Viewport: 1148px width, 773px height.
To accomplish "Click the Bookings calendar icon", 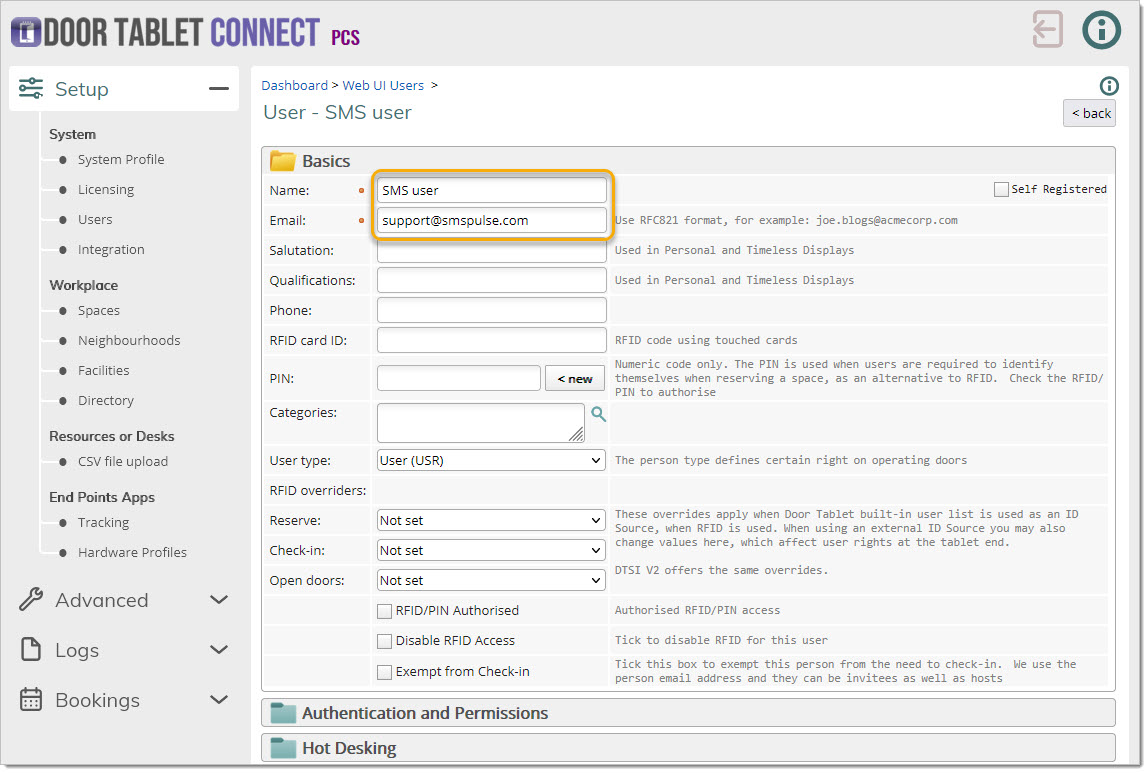I will click(31, 700).
